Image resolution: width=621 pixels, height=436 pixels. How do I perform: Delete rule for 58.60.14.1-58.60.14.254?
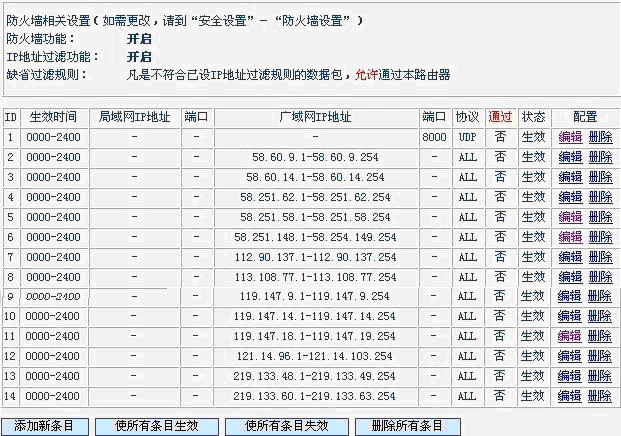click(x=600, y=177)
